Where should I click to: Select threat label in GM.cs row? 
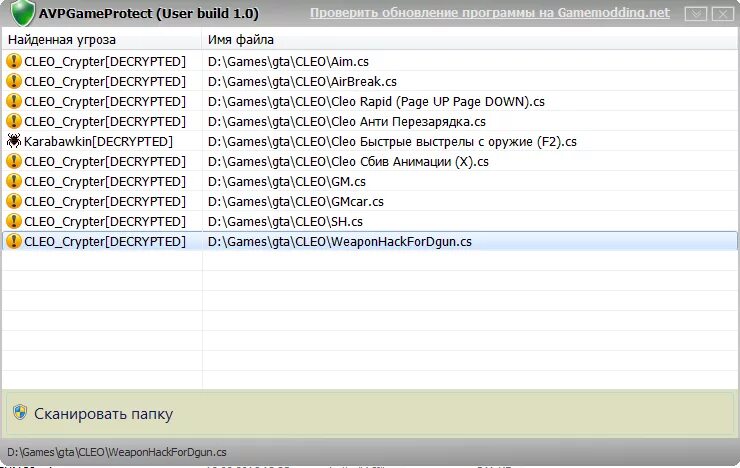105,182
